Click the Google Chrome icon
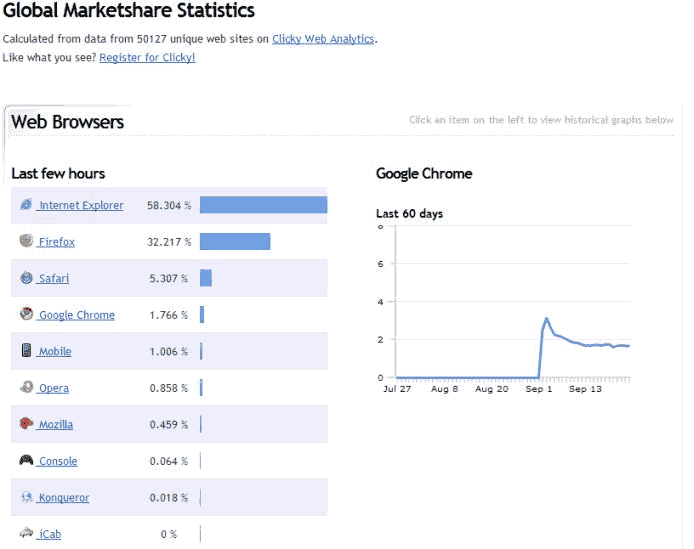This screenshot has height=549, width=694. tap(27, 314)
